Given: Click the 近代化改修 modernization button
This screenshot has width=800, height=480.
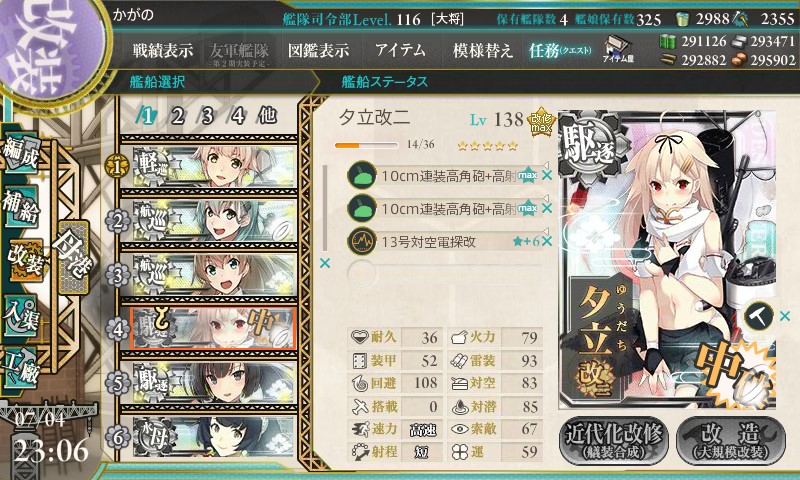Looking at the screenshot, I should point(614,440).
